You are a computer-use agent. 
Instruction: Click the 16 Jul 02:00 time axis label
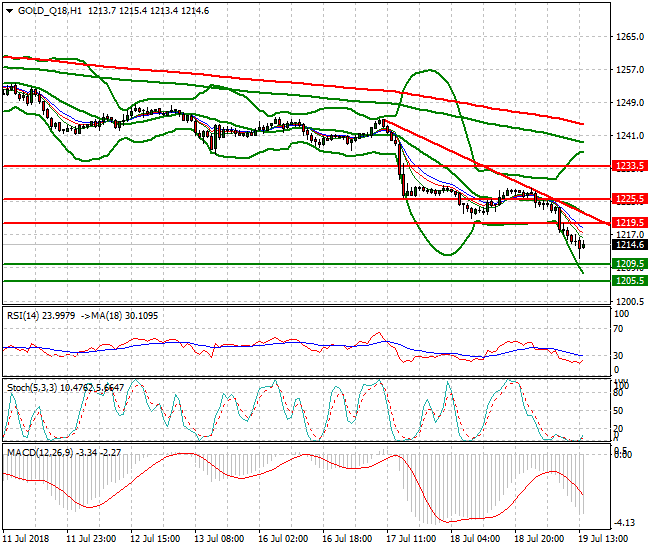283,539
